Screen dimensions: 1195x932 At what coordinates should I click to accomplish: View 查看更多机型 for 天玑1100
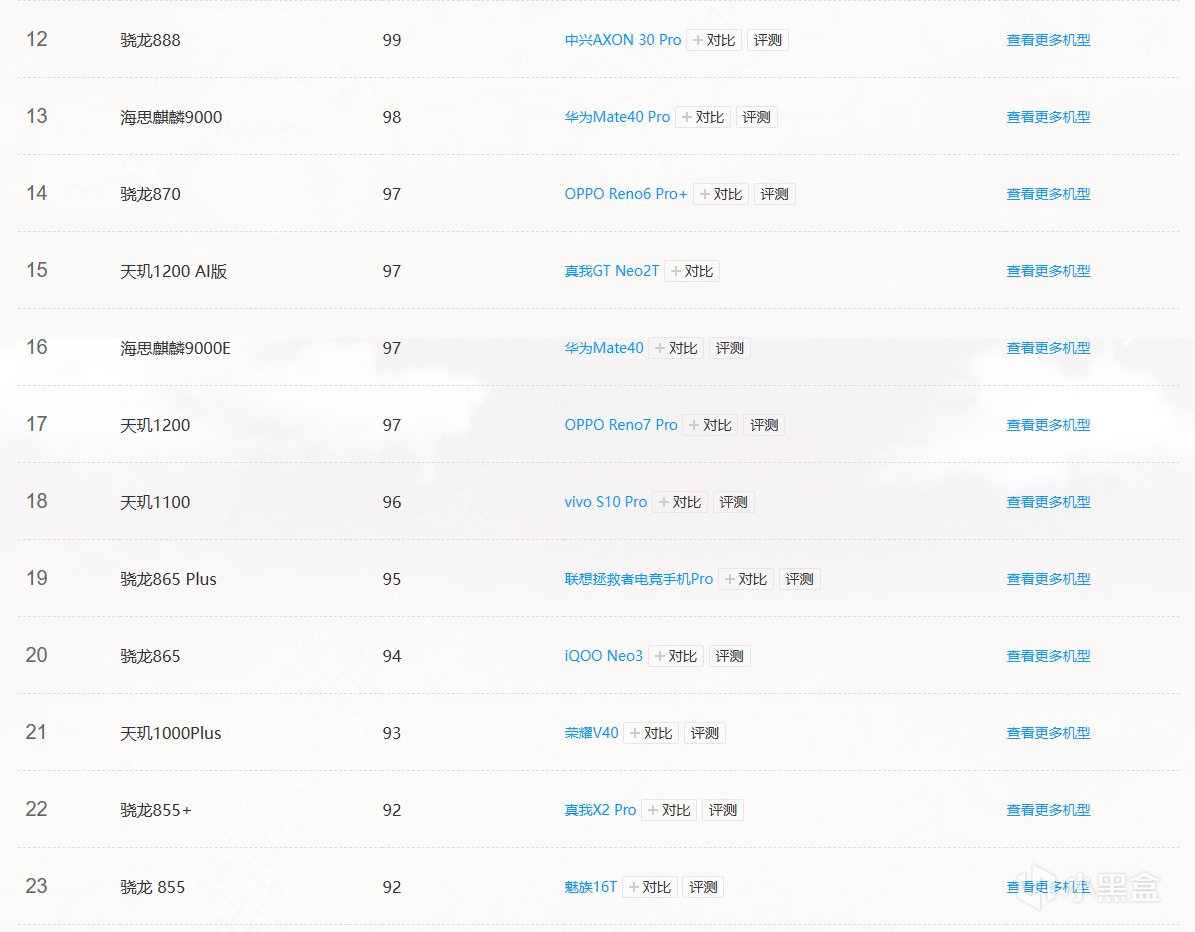point(1048,502)
